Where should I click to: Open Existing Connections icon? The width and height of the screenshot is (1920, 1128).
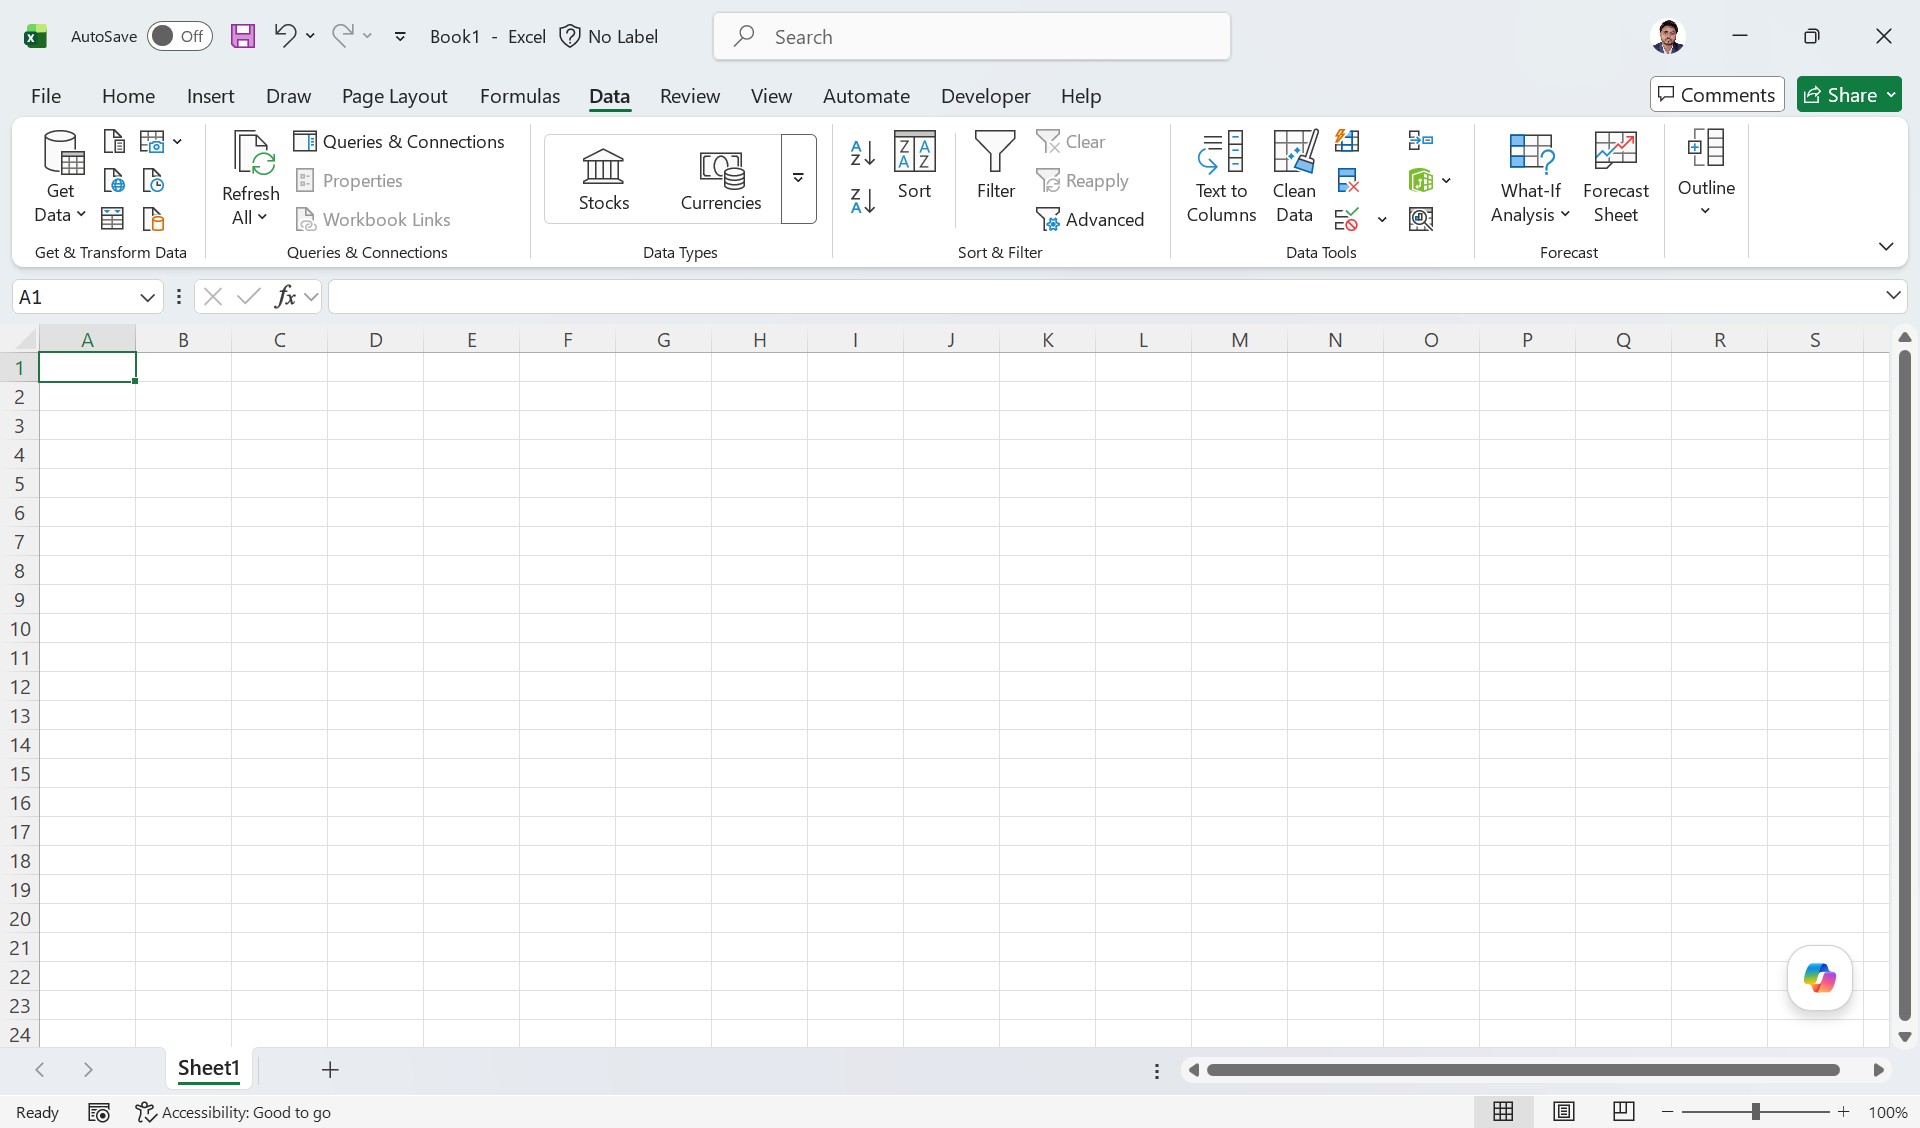(x=153, y=219)
